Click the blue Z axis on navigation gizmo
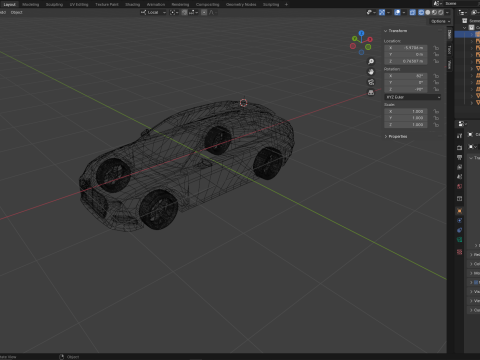The height and width of the screenshot is (360, 480). pyautogui.click(x=361, y=33)
